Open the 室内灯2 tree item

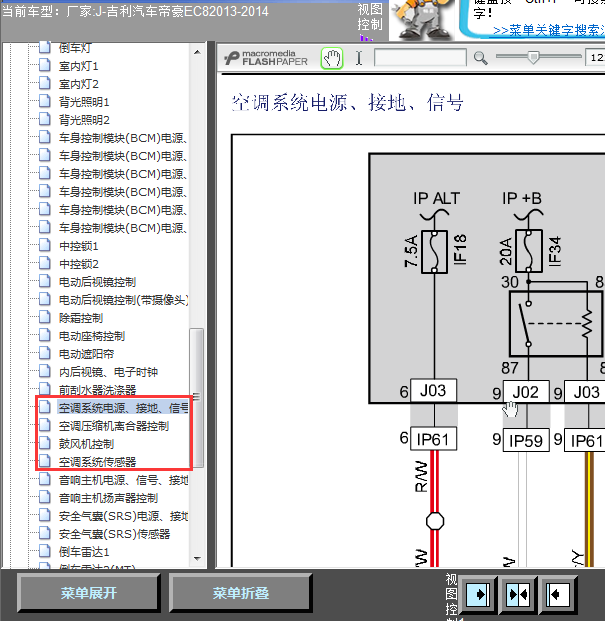[x=78, y=84]
